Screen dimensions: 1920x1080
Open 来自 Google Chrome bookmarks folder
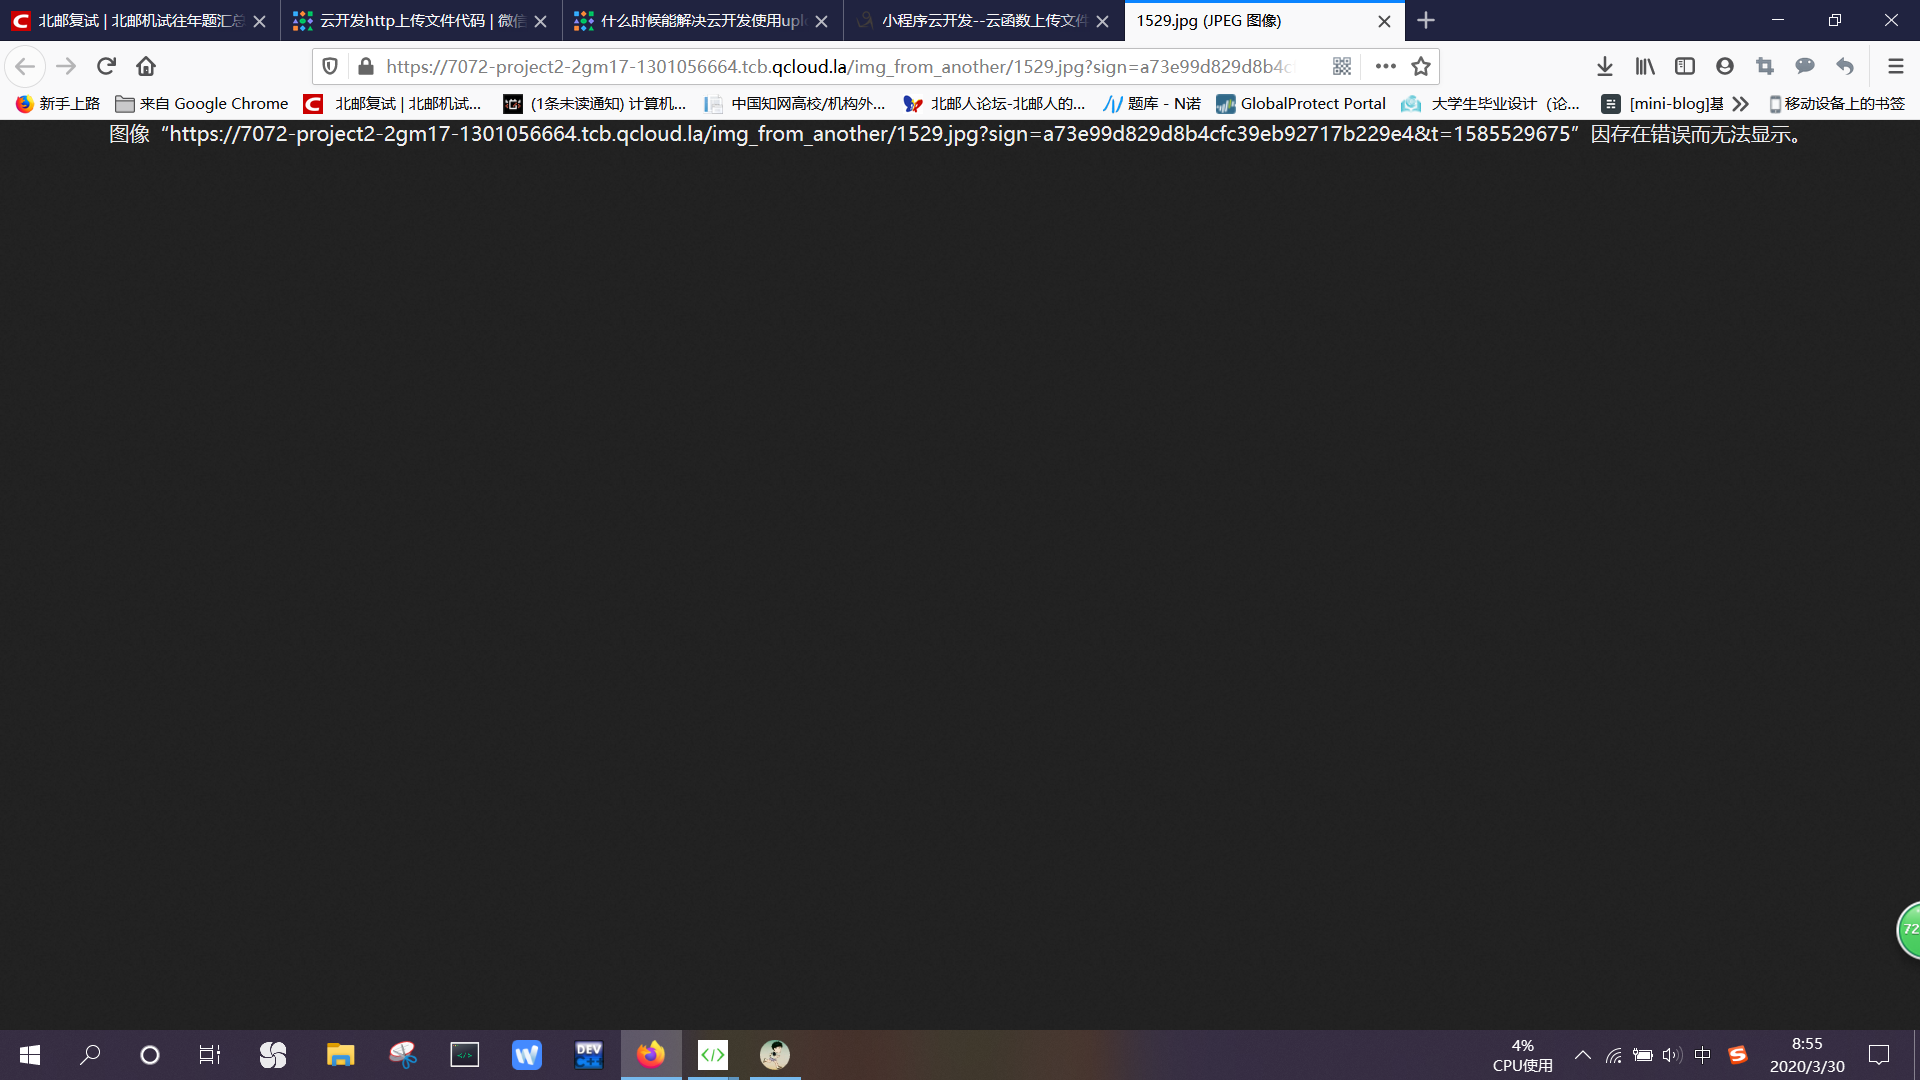tap(202, 103)
